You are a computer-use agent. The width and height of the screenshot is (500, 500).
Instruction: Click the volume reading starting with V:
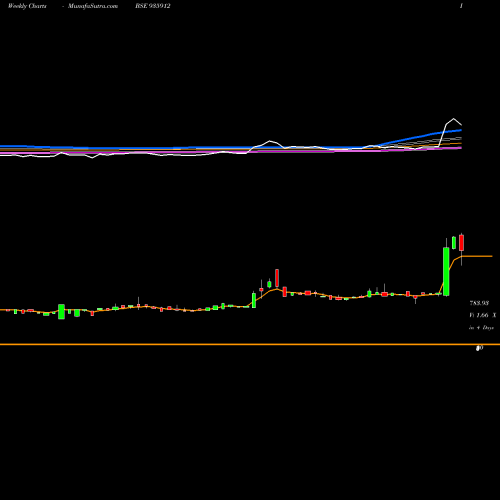pyautogui.click(x=483, y=315)
